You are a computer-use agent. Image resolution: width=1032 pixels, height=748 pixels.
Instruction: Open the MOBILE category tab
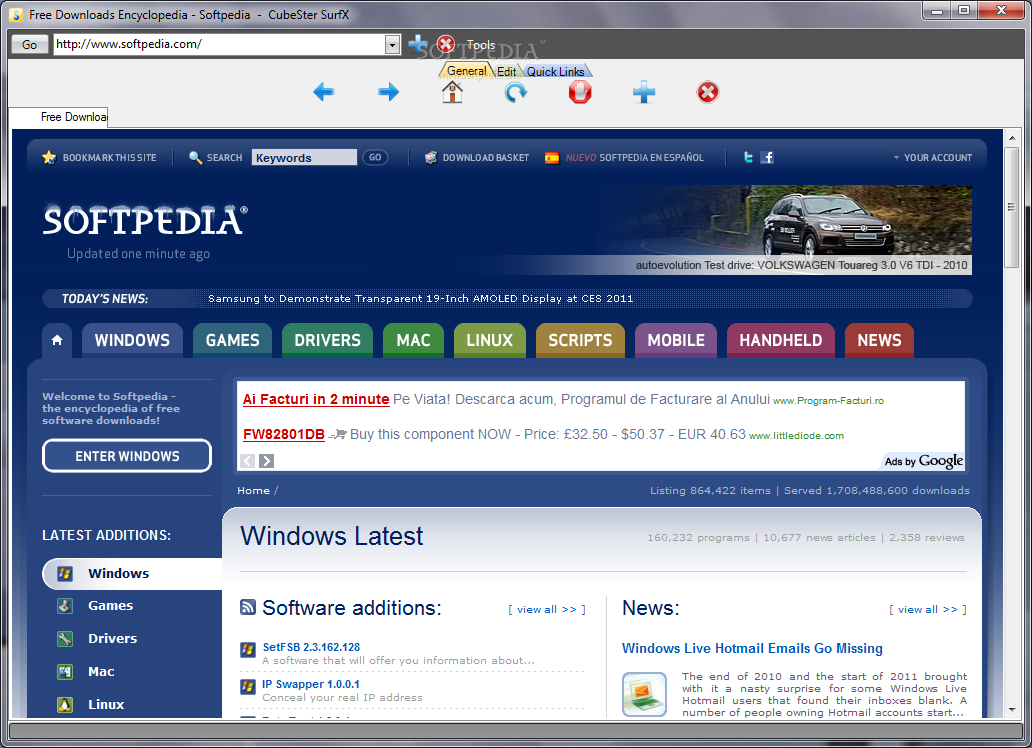[676, 340]
